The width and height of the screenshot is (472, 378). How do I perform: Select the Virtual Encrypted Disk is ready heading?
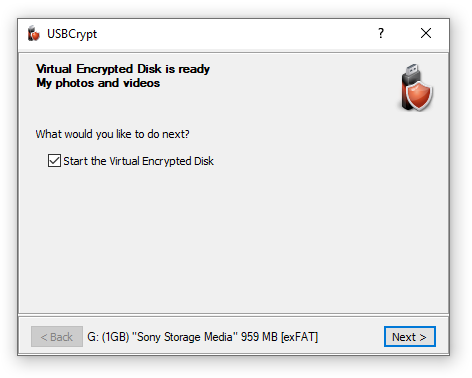(123, 69)
